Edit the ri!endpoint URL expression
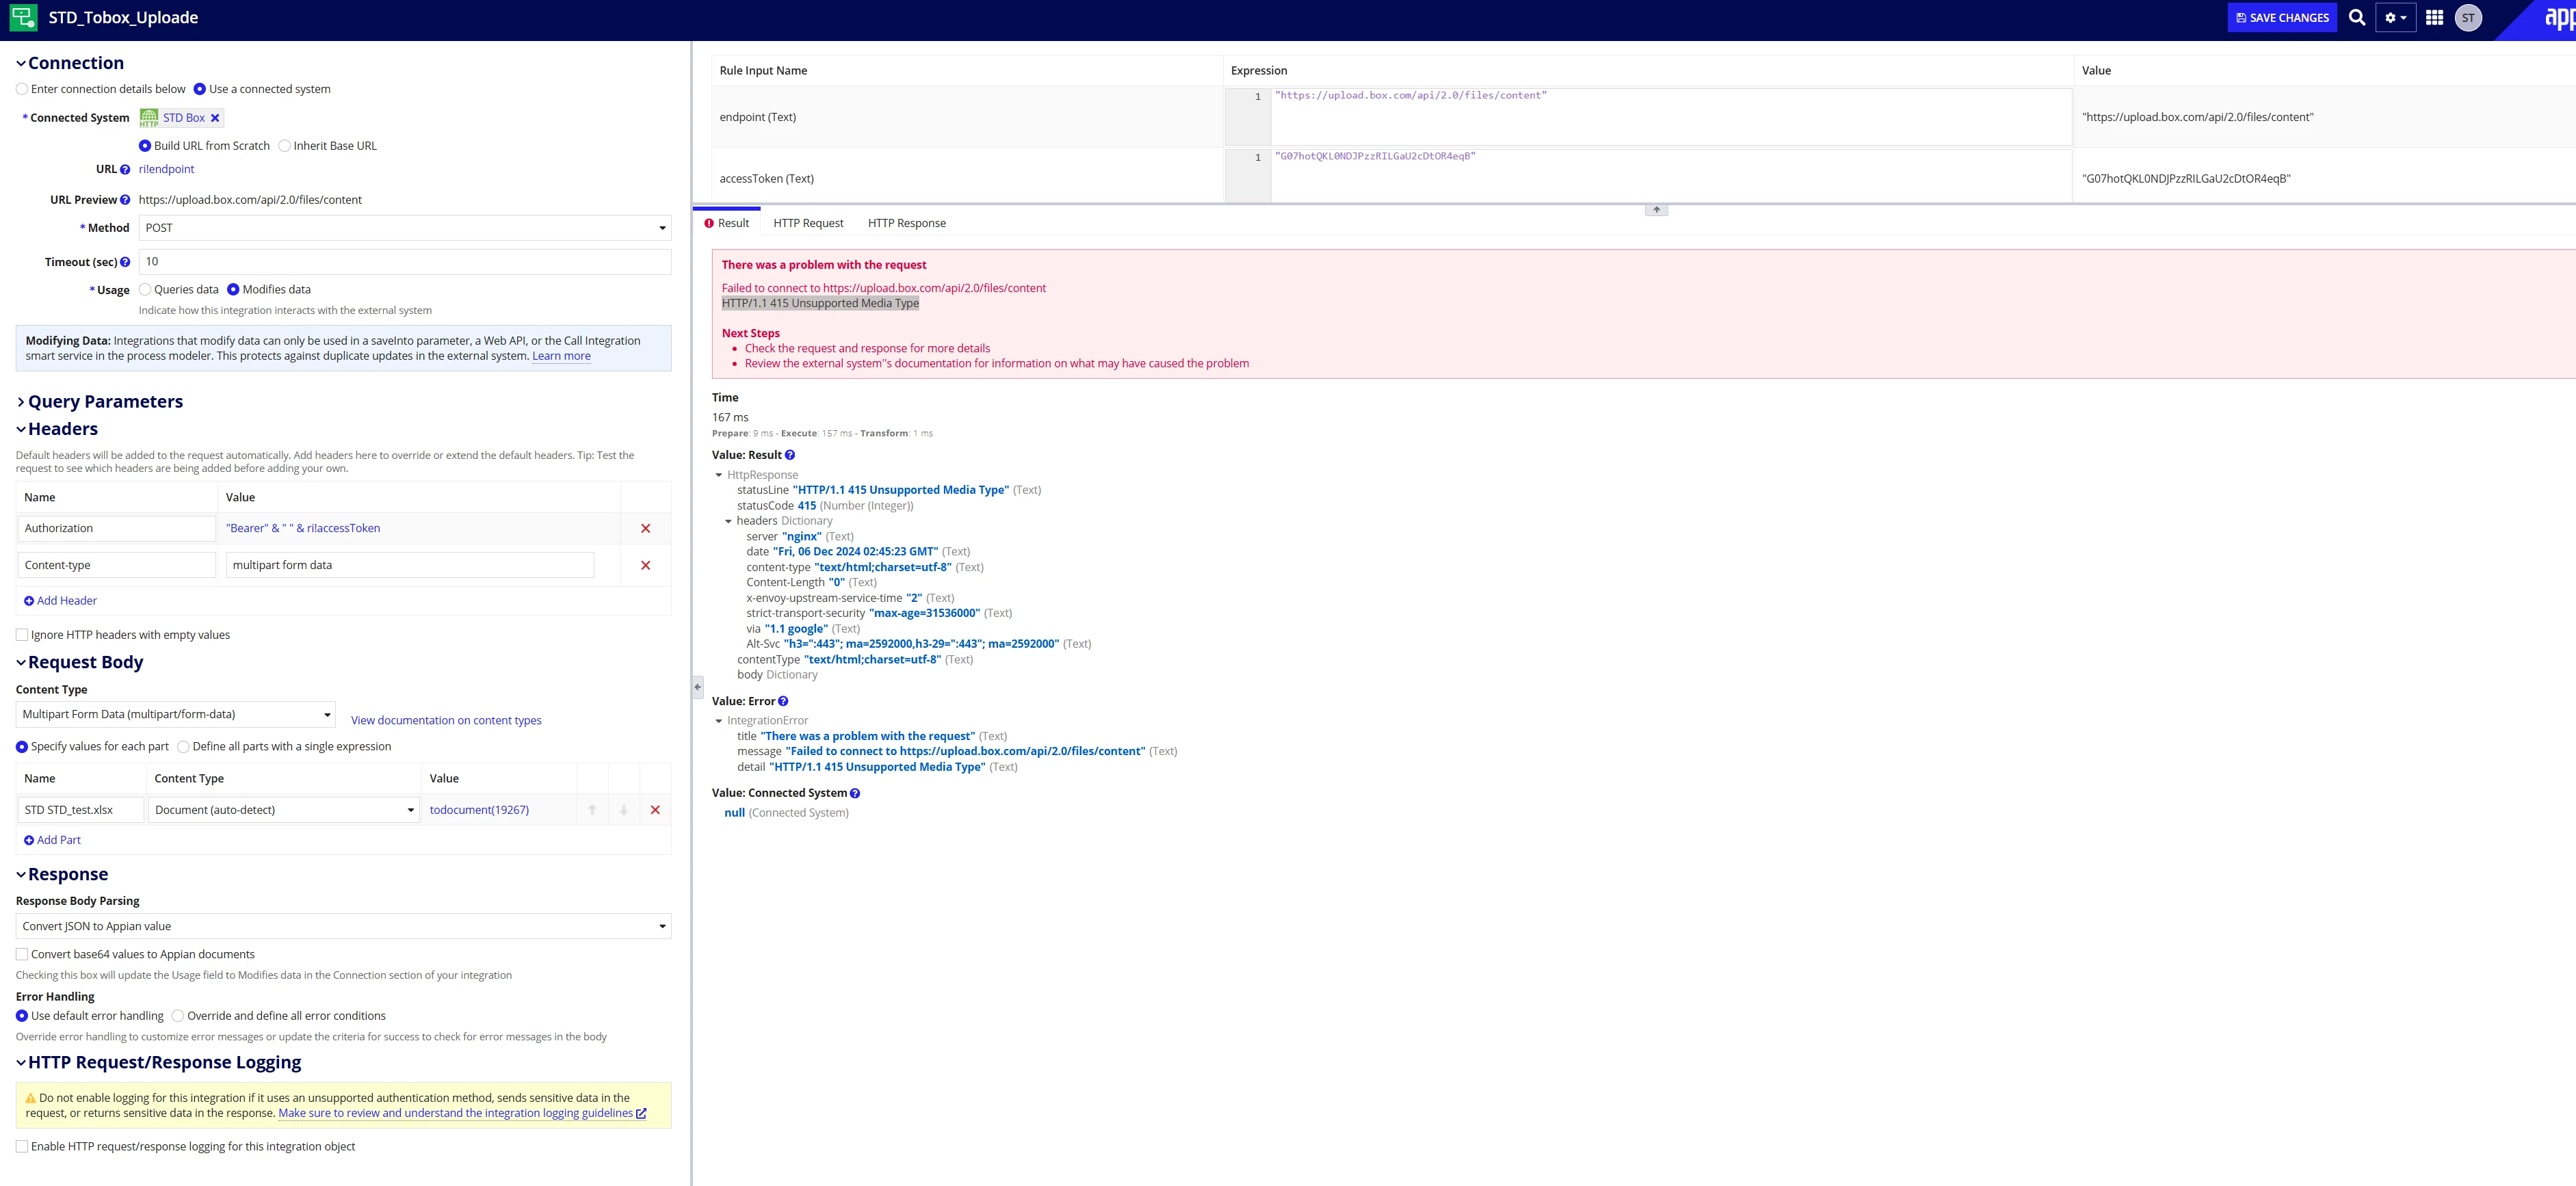The width and height of the screenshot is (2576, 1186). (167, 170)
